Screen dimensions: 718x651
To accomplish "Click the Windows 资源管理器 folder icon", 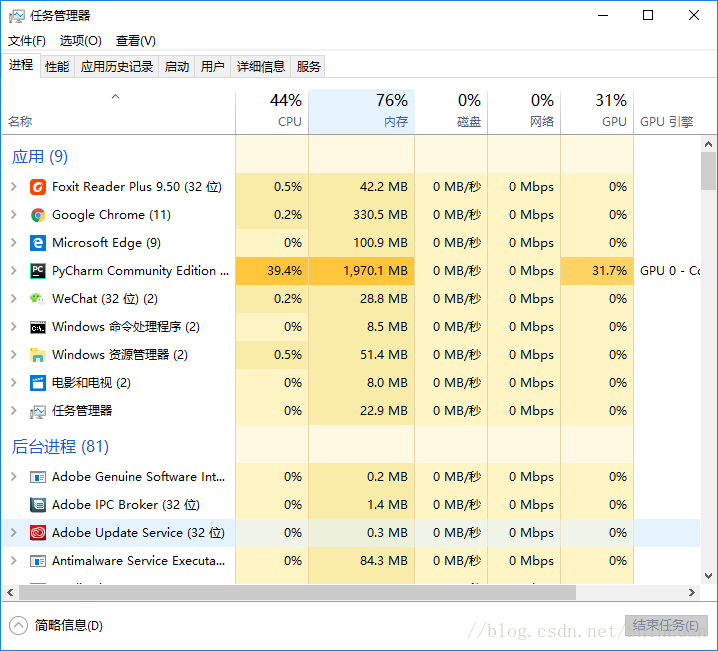I will click(38, 355).
